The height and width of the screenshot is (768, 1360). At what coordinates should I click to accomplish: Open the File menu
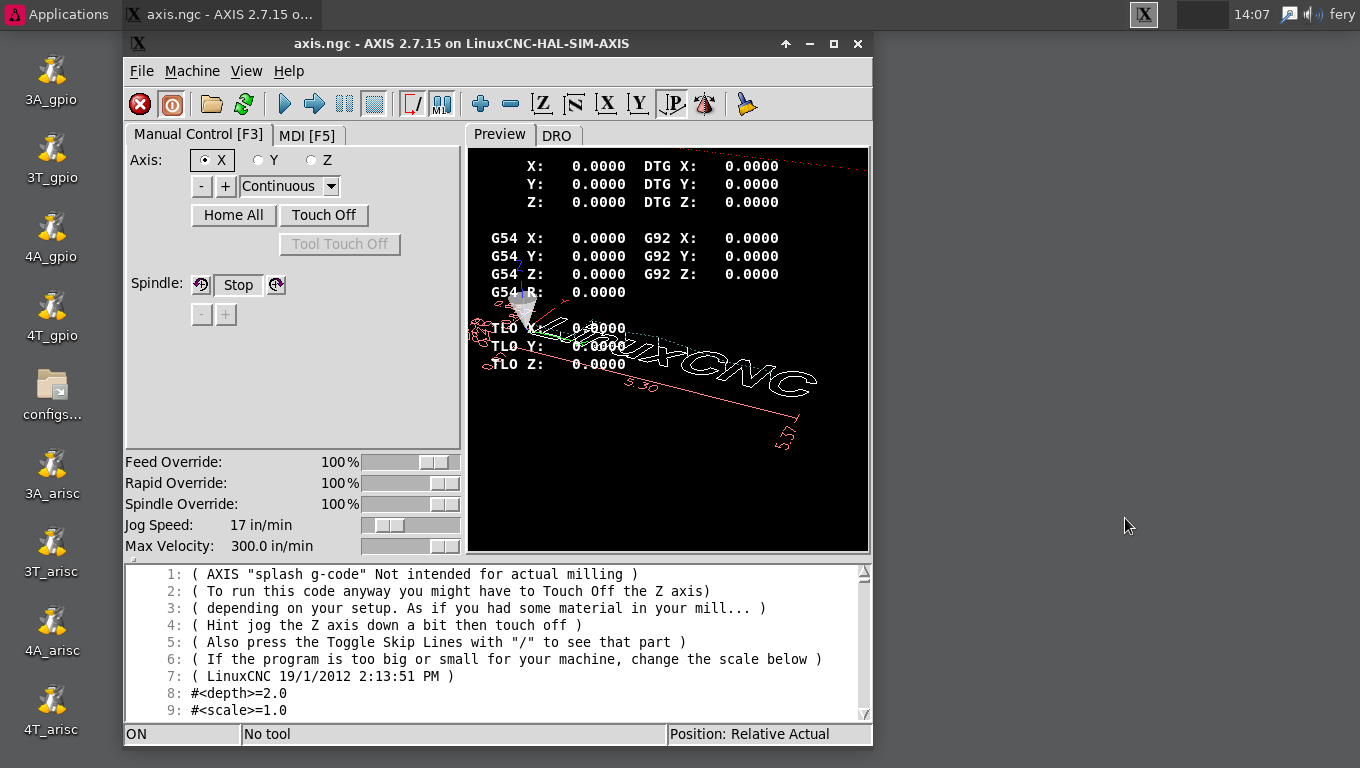tap(142, 71)
